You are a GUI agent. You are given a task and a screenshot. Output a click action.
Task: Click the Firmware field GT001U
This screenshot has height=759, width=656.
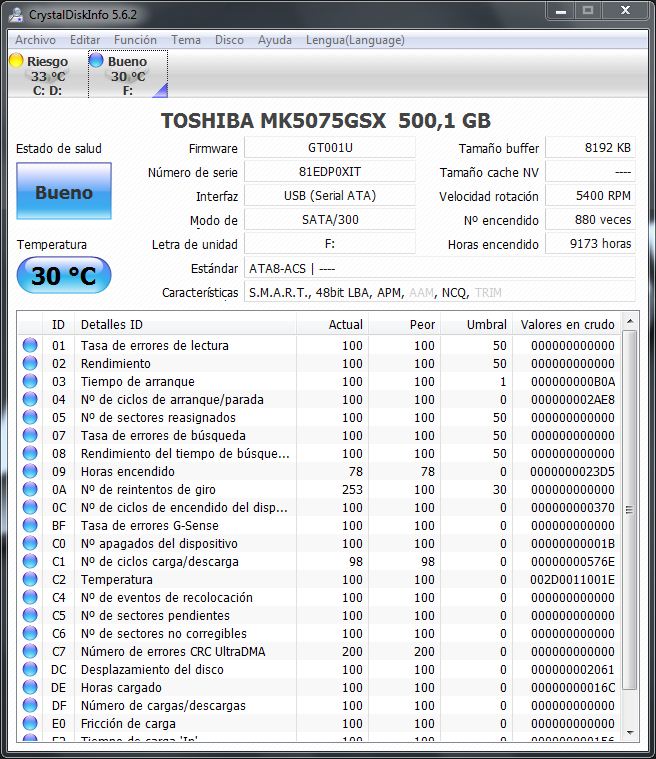[x=330, y=148]
